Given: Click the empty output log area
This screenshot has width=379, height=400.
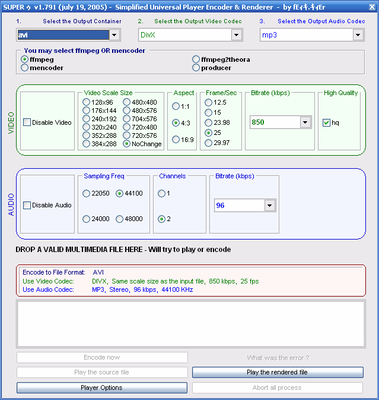Looking at the screenshot, I should tap(191, 324).
